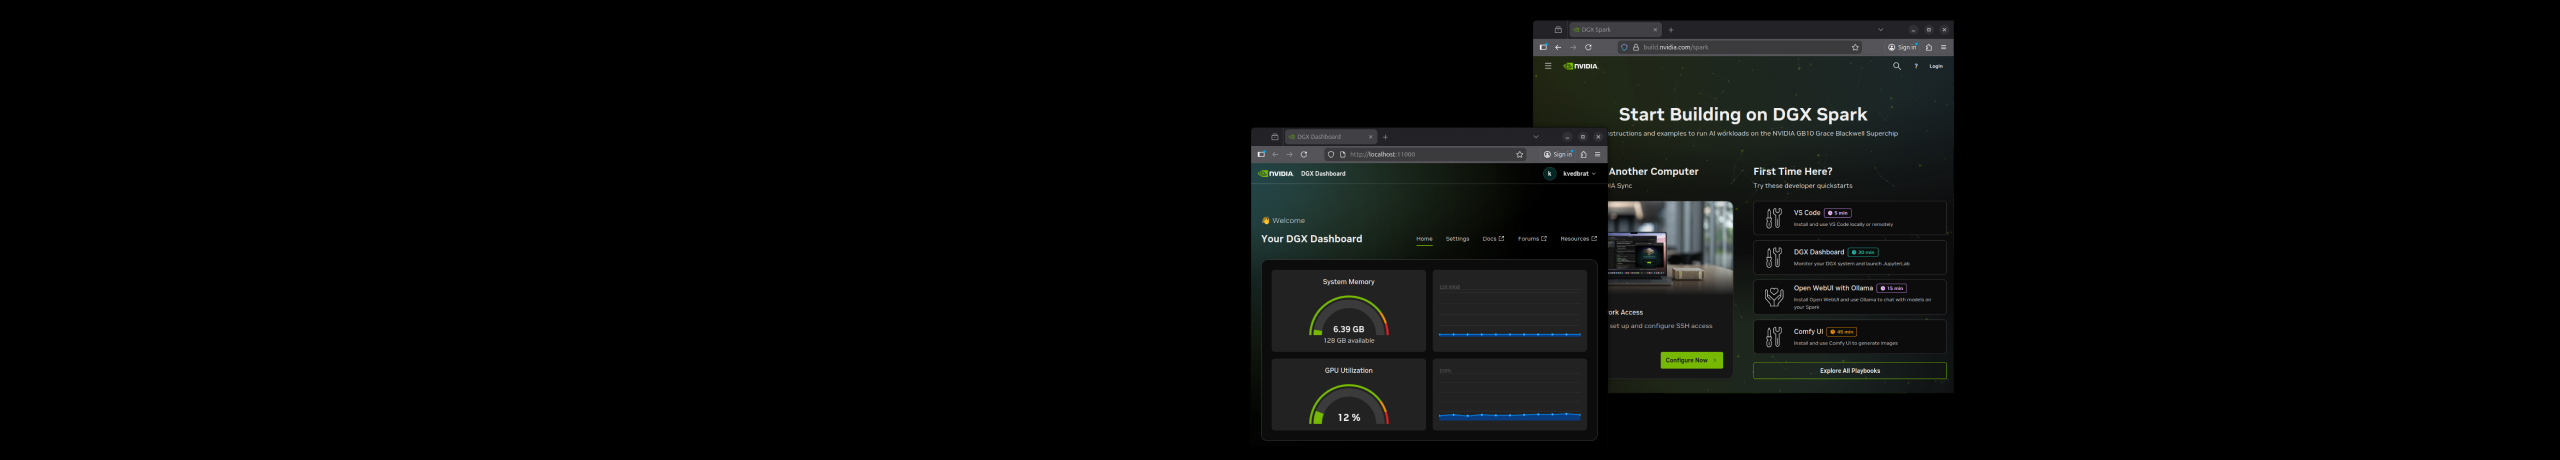Open sidebar toggle in DGX Spark browser

point(1543,47)
